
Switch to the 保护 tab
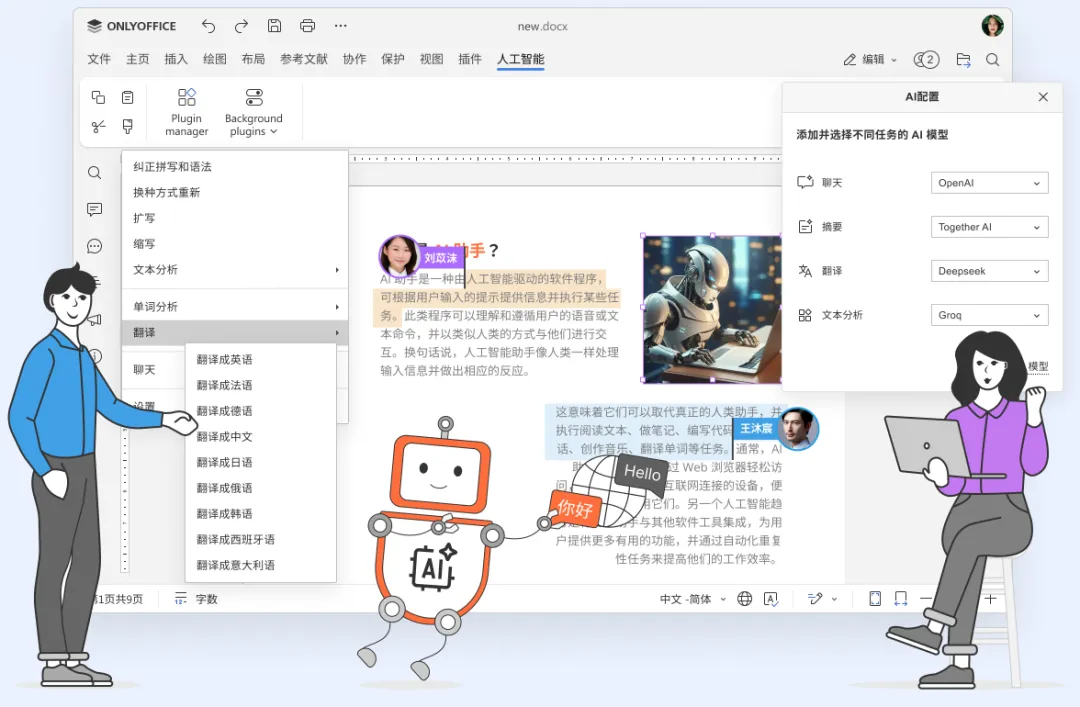pos(393,59)
